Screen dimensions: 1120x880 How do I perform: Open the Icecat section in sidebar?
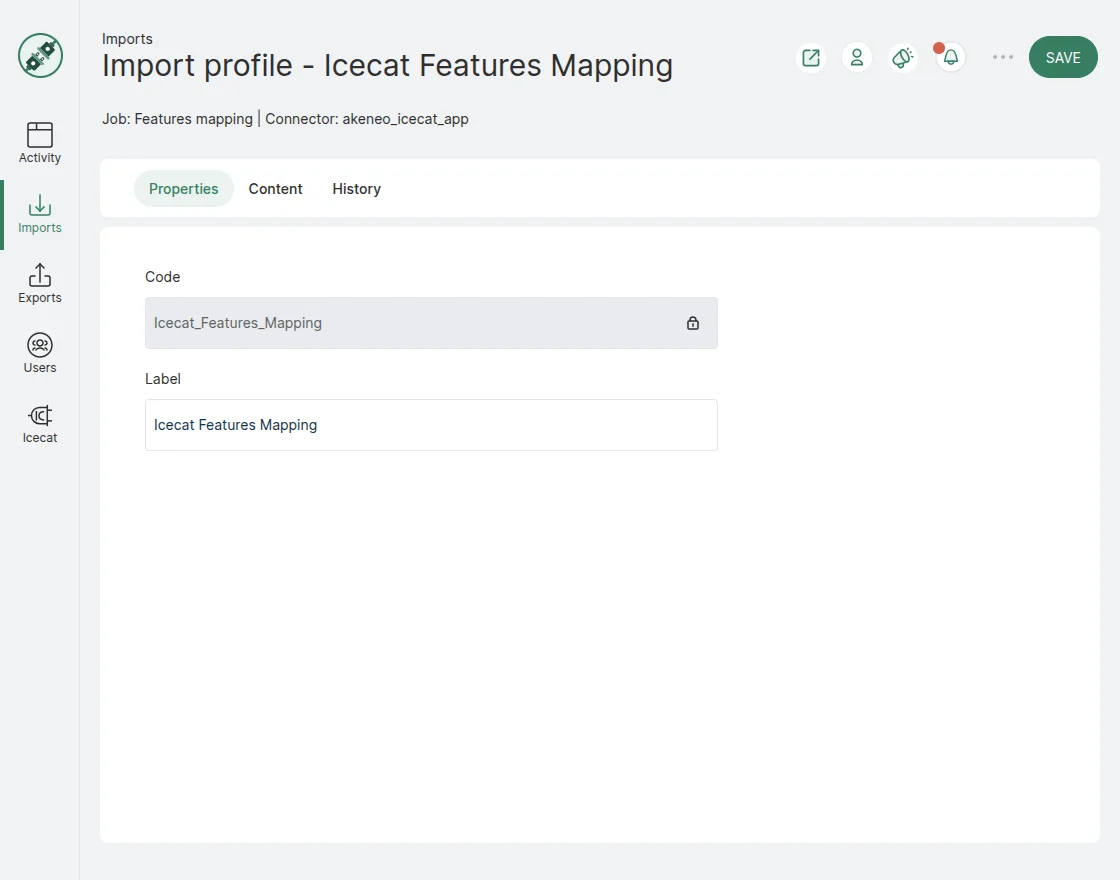[39, 422]
